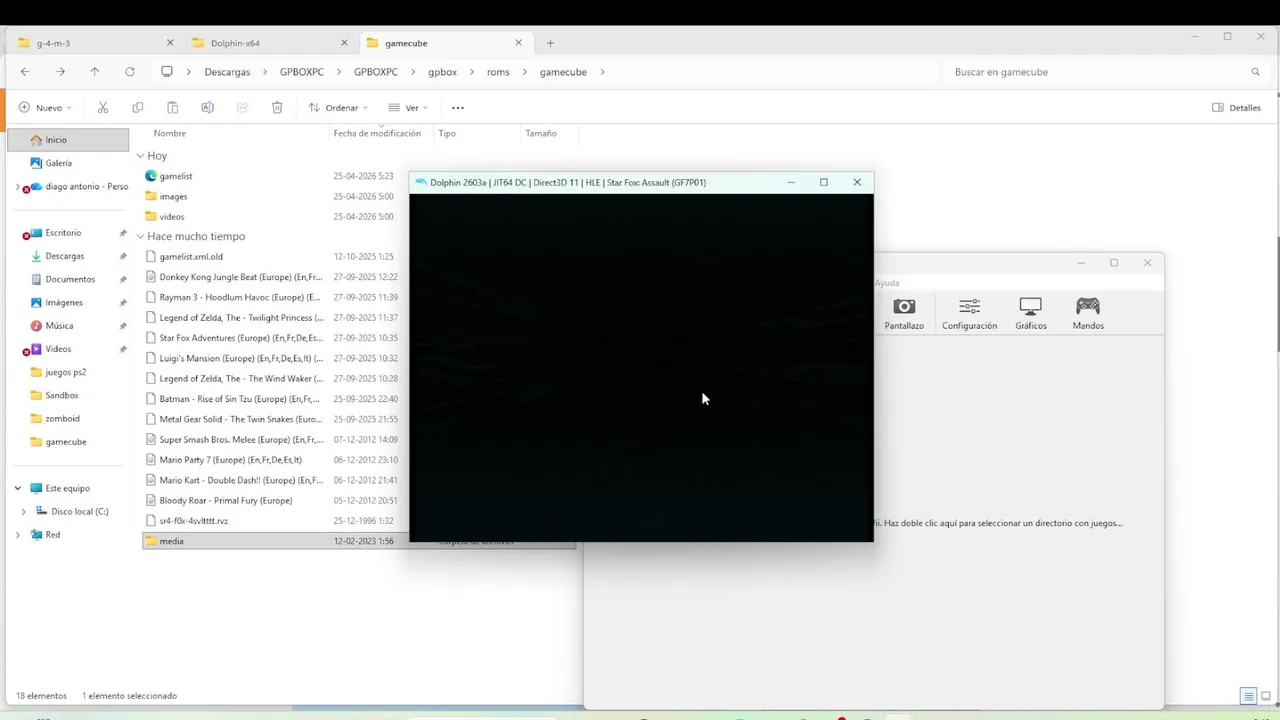Click the Rename icon in Explorer toolbar
Image resolution: width=1280 pixels, height=720 pixels.
pyautogui.click(x=207, y=107)
